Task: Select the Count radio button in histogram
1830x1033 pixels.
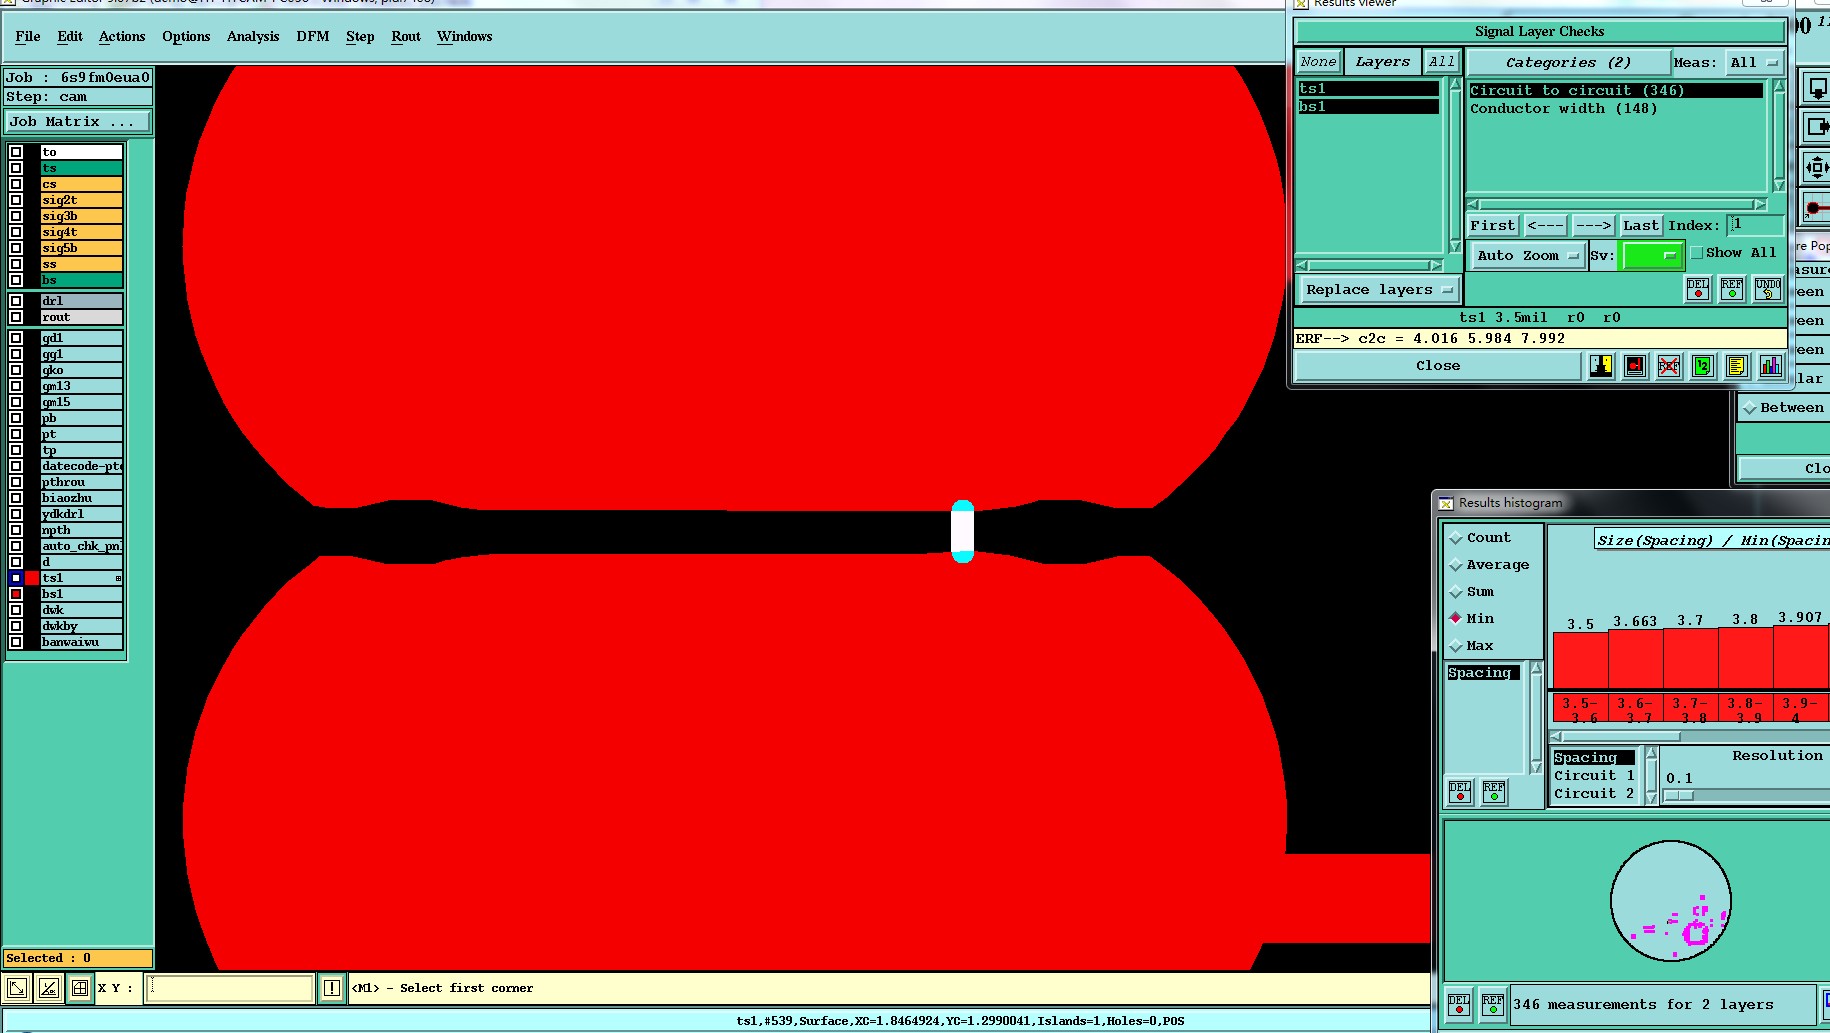Action: (1456, 538)
